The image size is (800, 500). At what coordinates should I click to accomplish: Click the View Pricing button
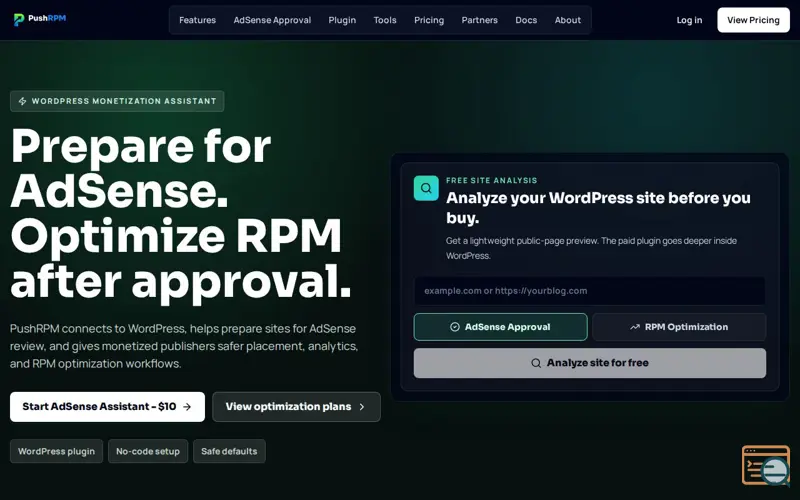(753, 20)
